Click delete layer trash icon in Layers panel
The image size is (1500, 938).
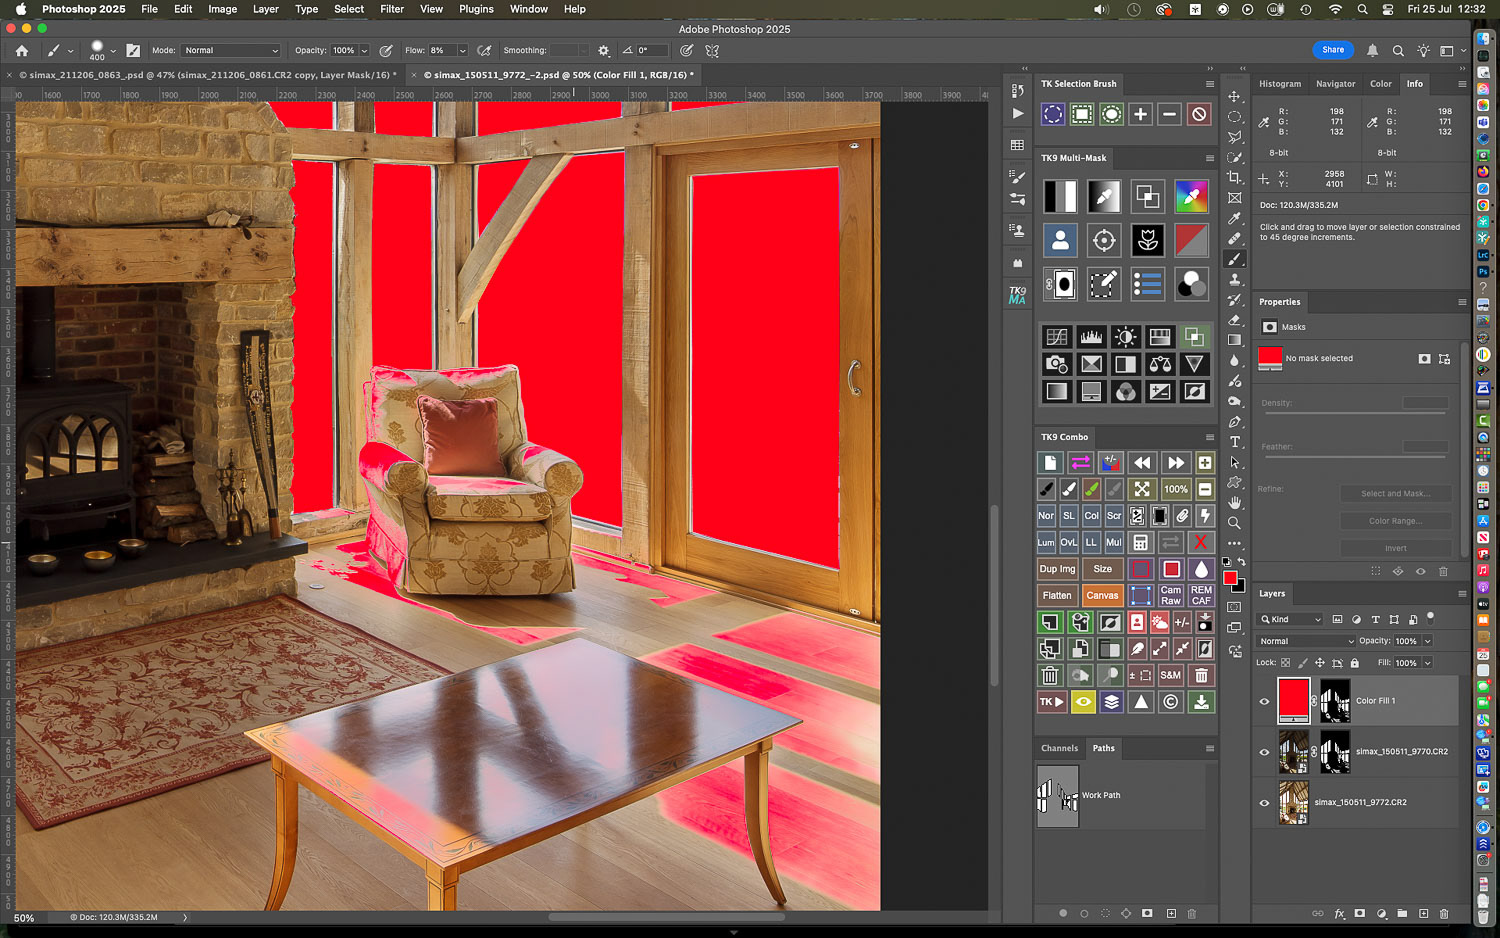point(1443,913)
